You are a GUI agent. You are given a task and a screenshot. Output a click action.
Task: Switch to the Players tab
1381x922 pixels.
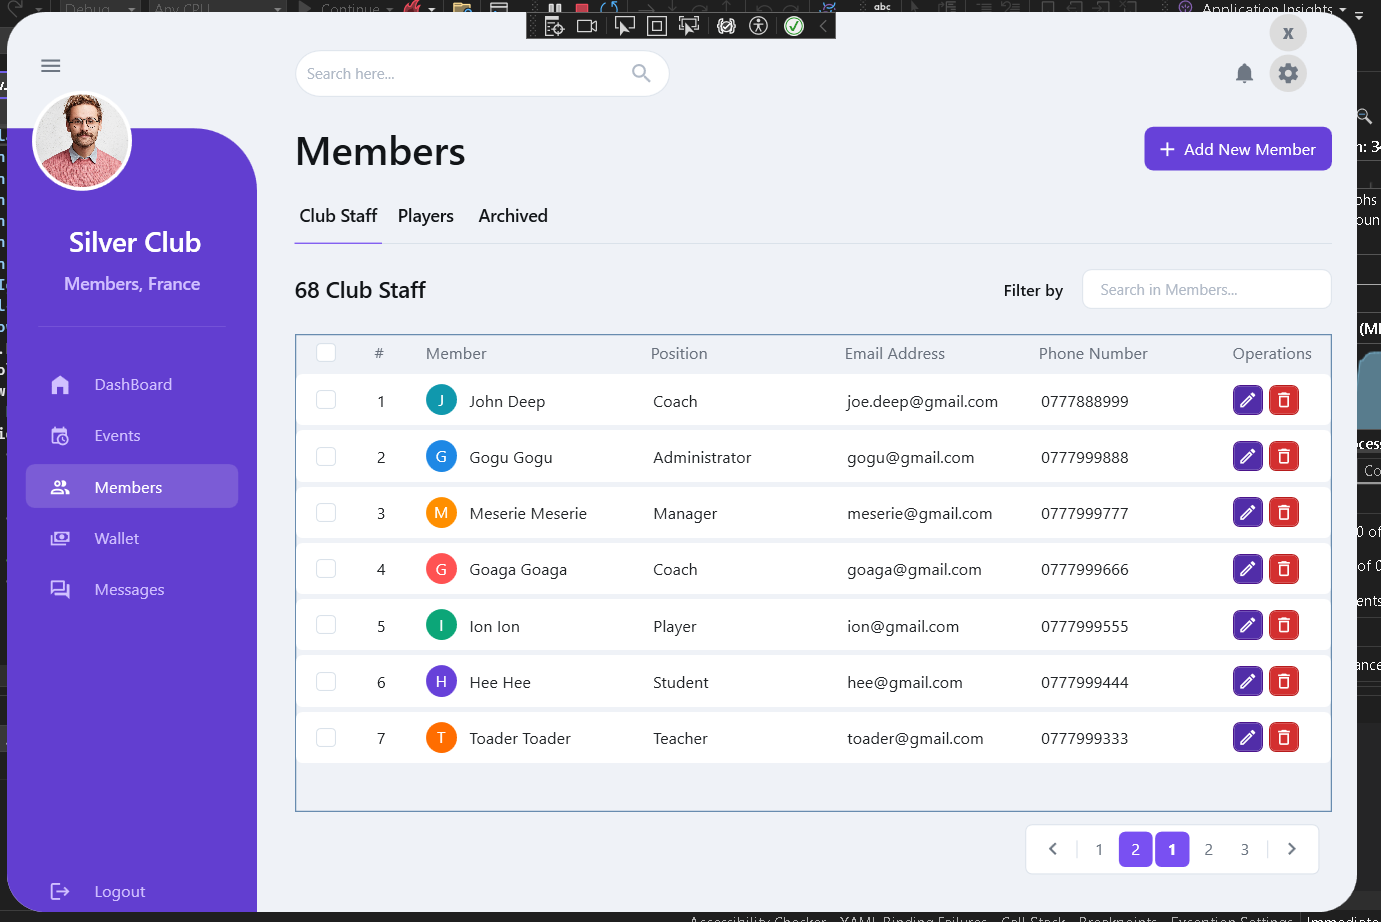[426, 216]
